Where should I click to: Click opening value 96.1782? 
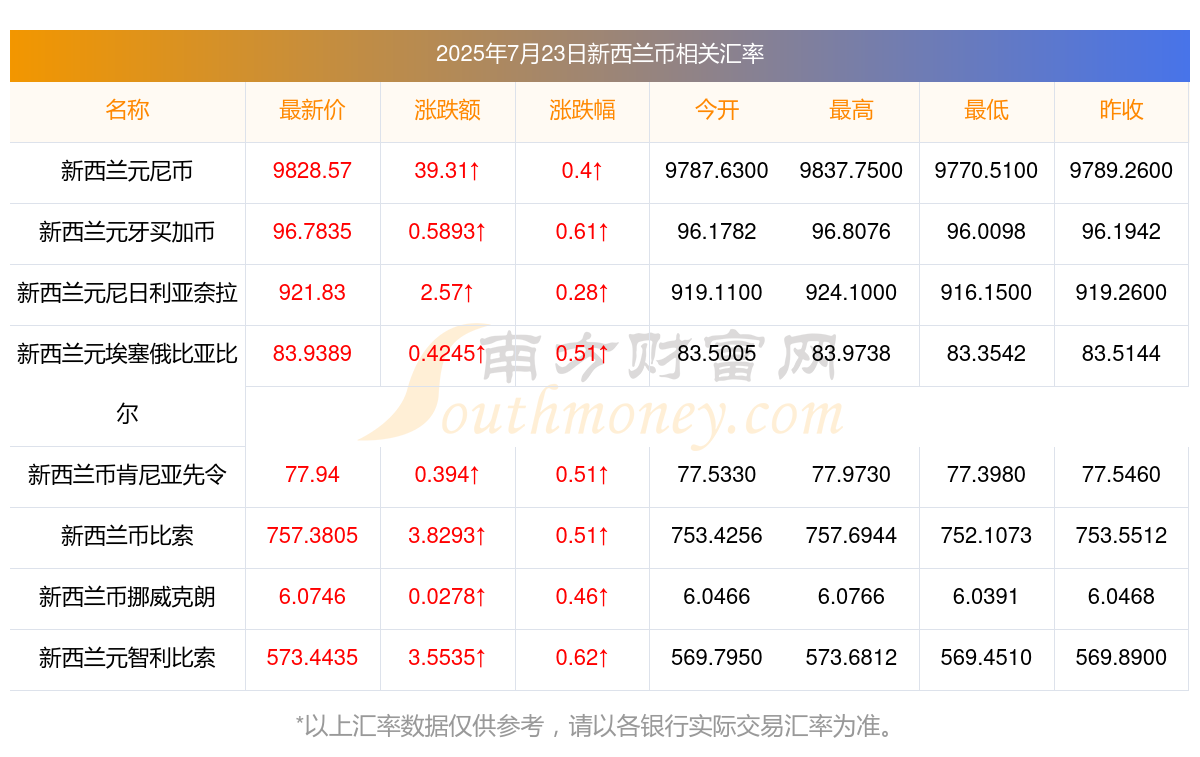[716, 232]
